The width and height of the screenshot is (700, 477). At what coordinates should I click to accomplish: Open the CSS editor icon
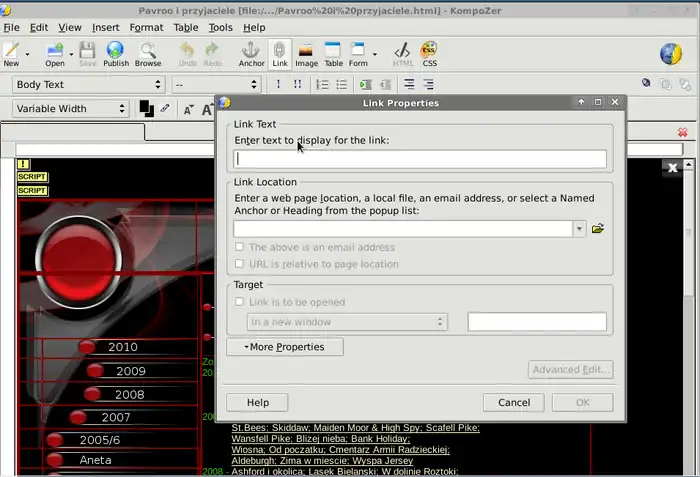(x=429, y=52)
